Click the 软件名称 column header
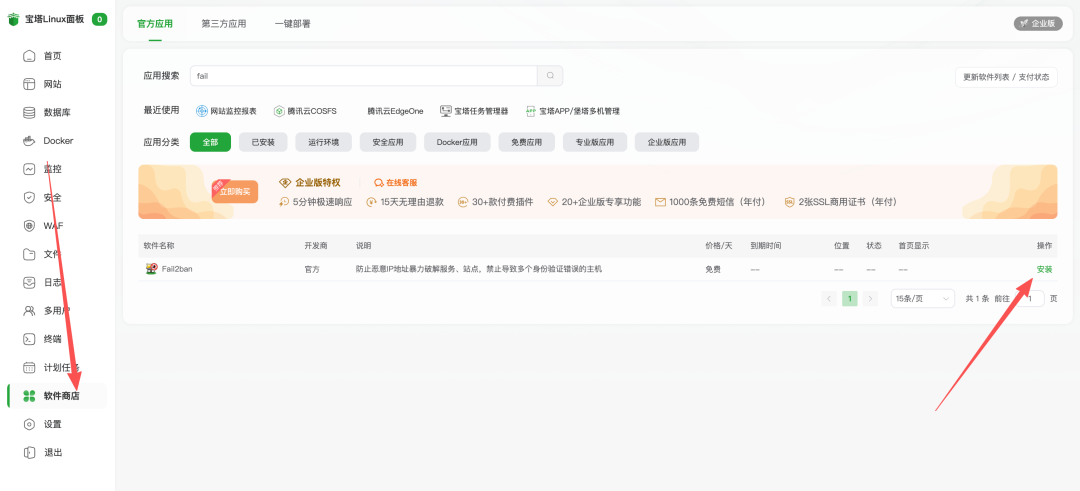The height and width of the screenshot is (491, 1080). coord(160,246)
